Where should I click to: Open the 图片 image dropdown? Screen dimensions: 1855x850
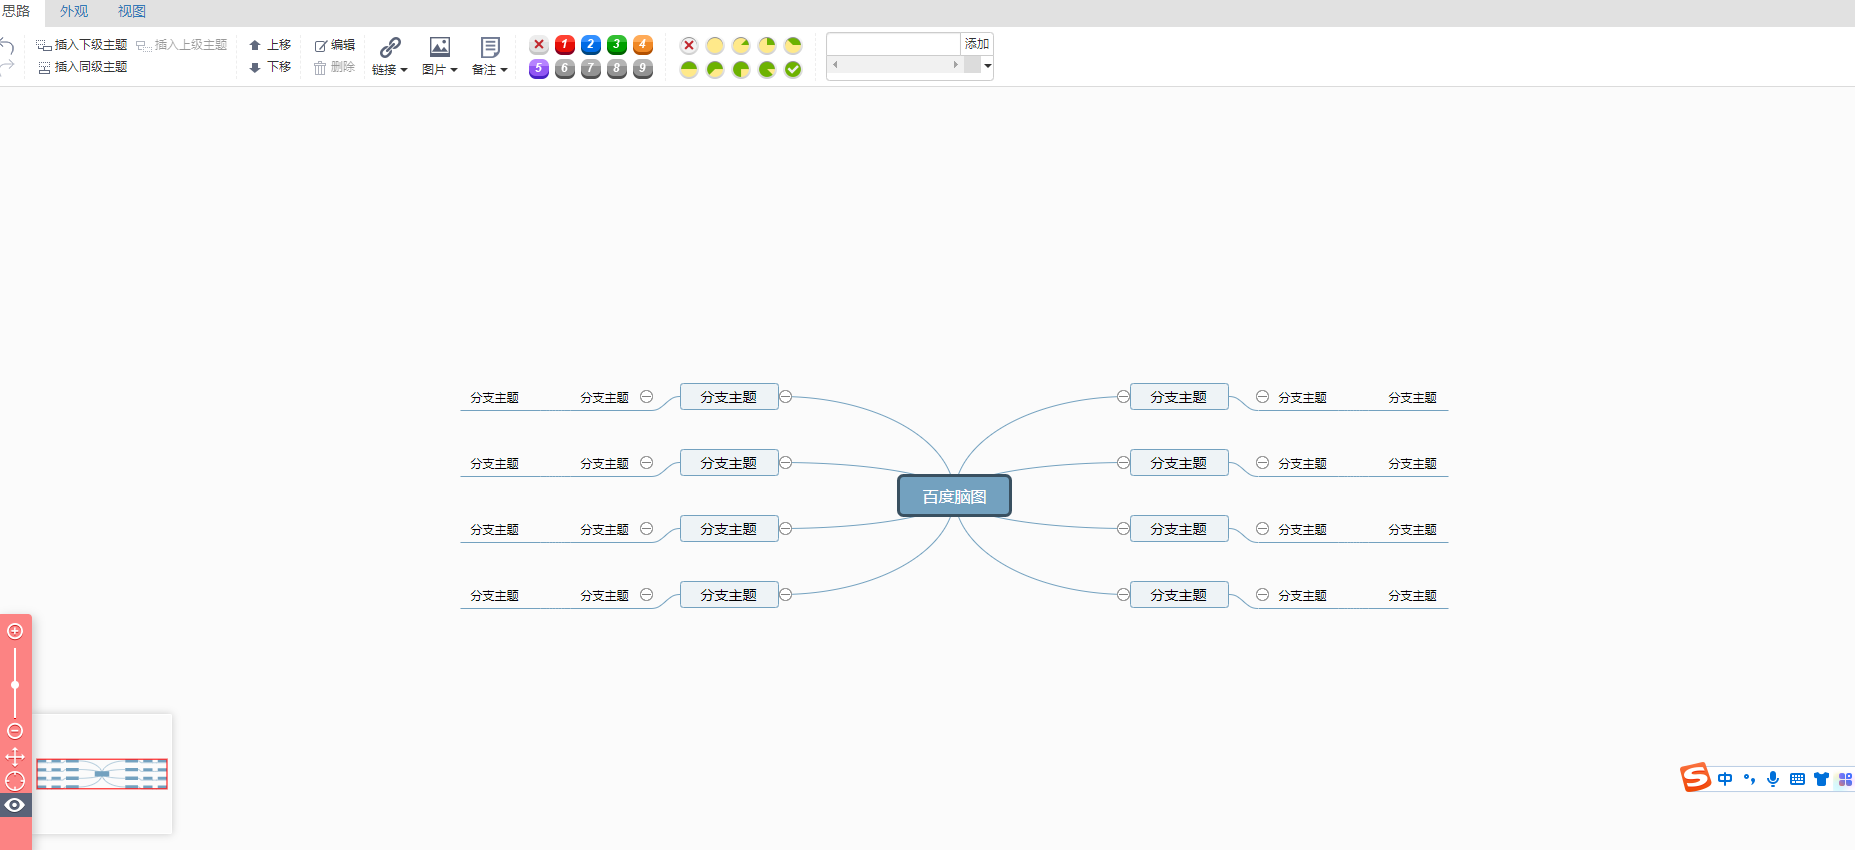tap(439, 56)
